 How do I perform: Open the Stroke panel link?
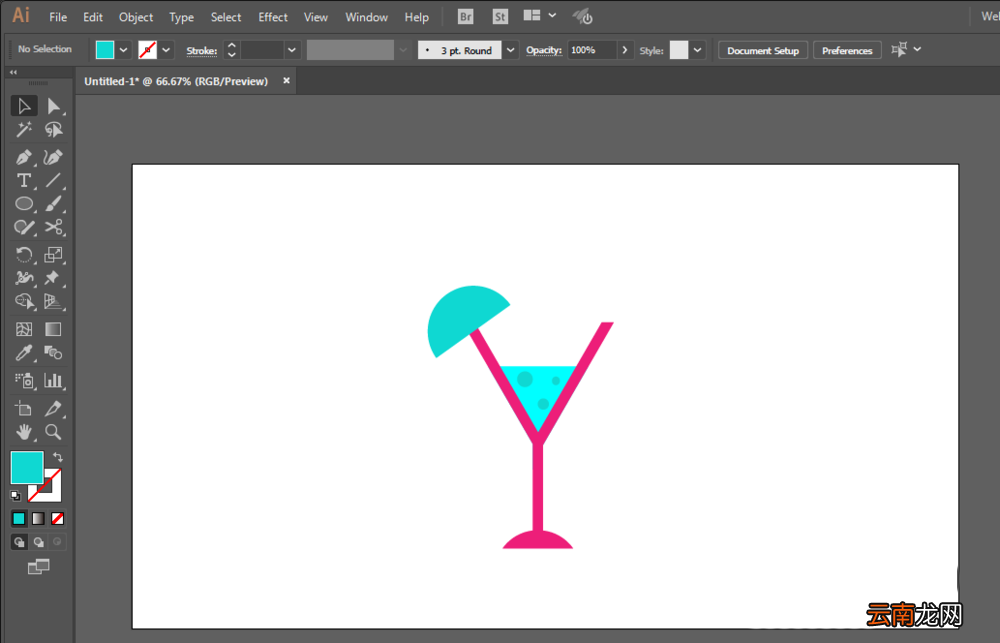tap(202, 50)
